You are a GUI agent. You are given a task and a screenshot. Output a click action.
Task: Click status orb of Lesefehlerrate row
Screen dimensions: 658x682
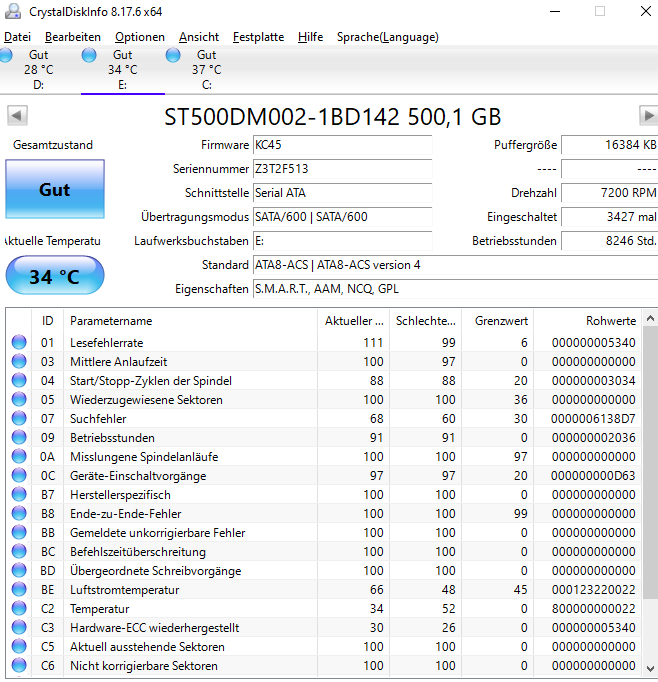[19, 342]
